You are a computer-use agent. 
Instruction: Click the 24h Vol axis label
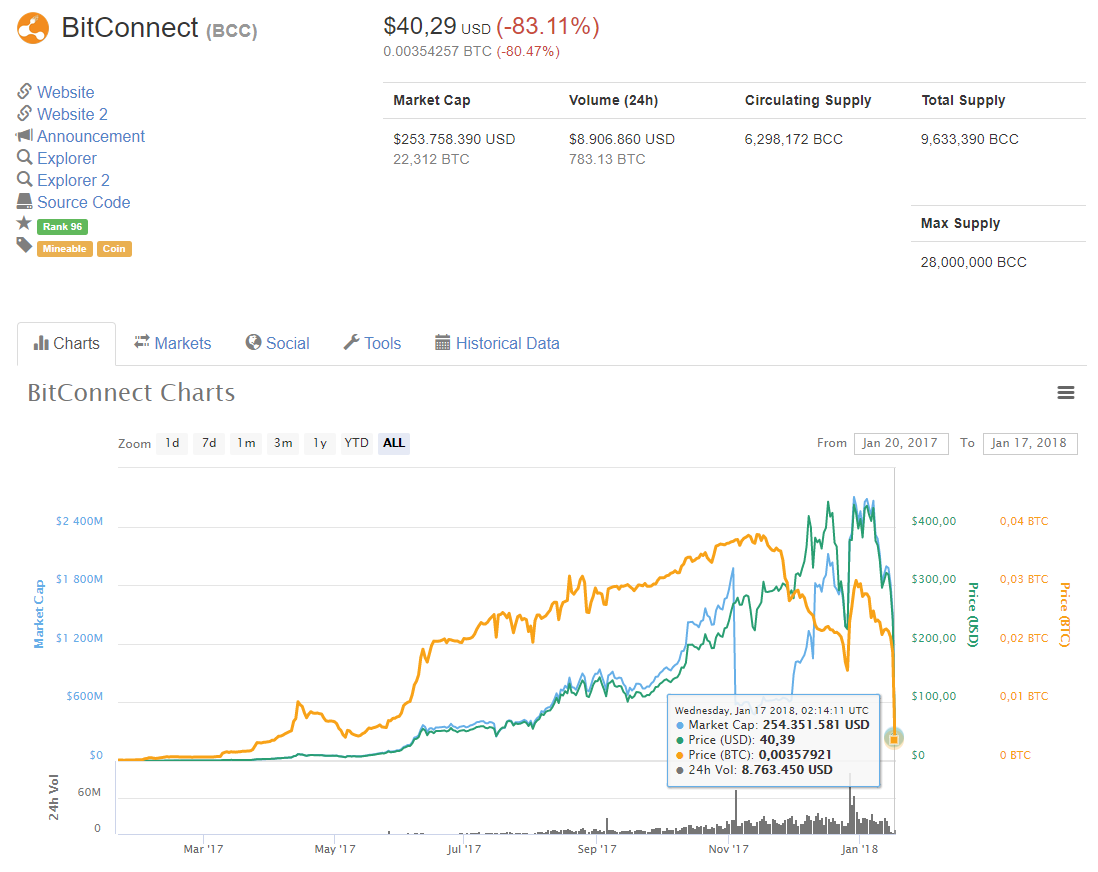53,797
